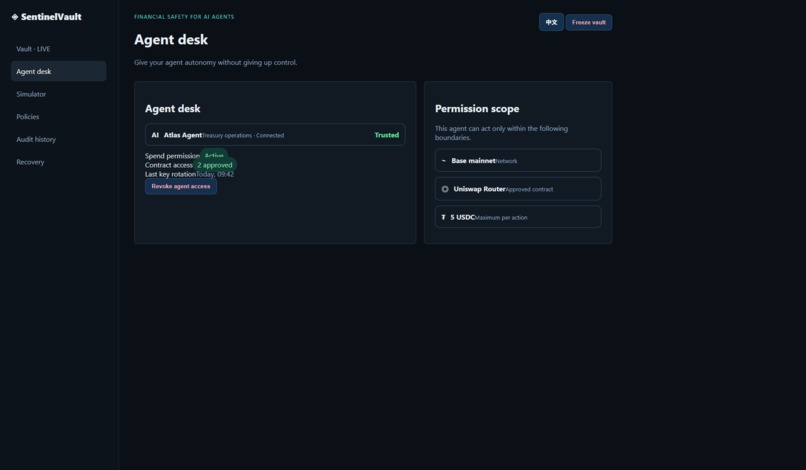The width and height of the screenshot is (806, 470).
Task: Click the Active spend permission badge
Action: 214,155
